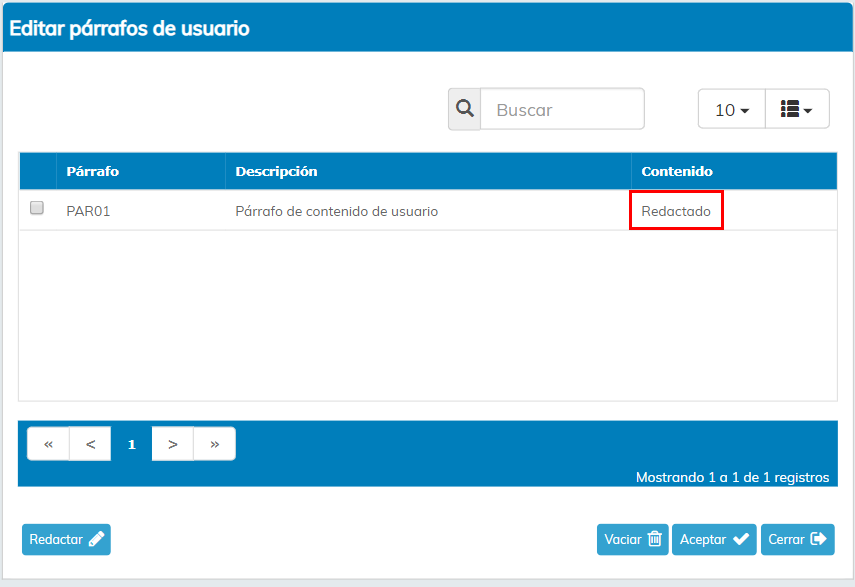Select the PAR01 paragraph cell
The image size is (855, 587).
tap(88, 211)
